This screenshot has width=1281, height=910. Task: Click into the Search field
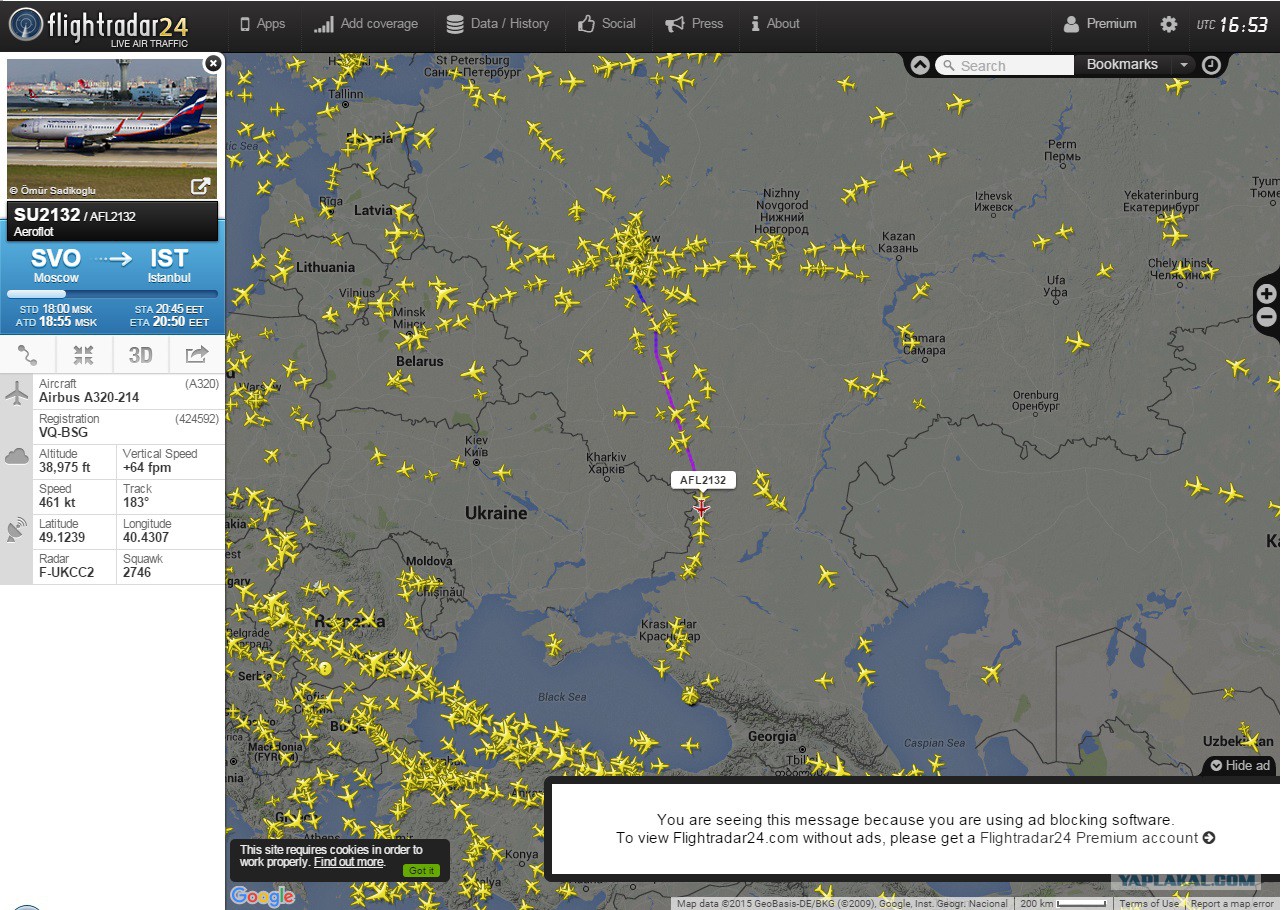1004,66
